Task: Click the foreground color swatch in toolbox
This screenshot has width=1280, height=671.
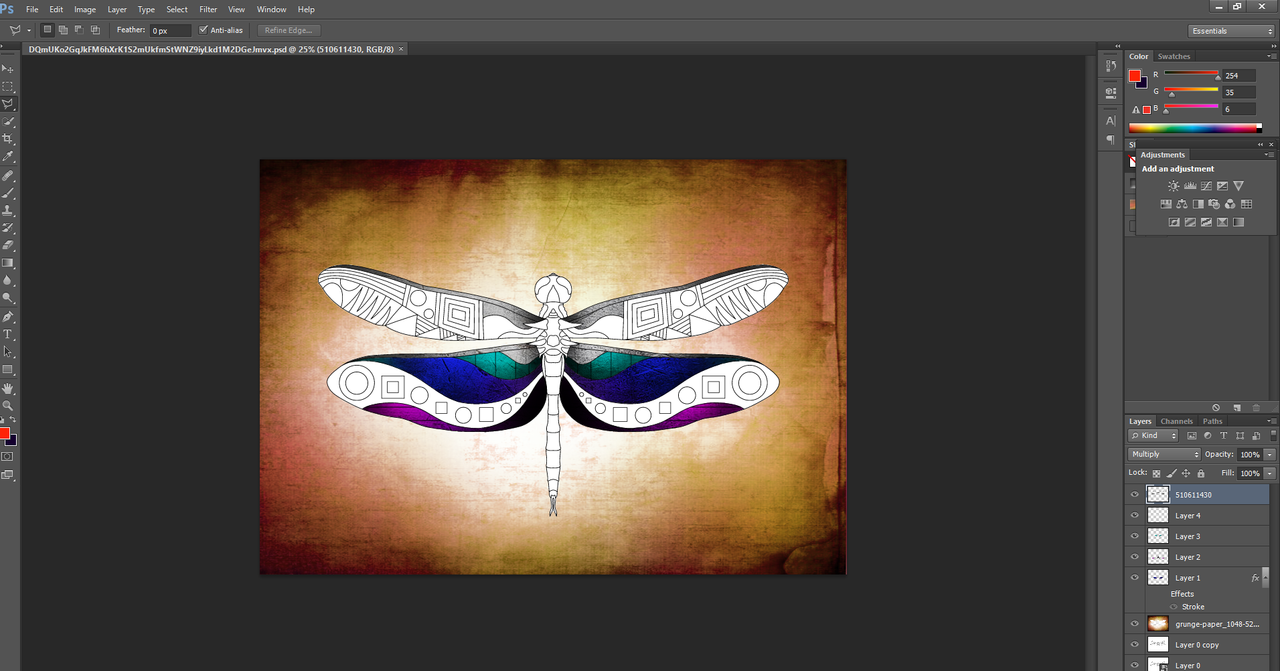Action: click(4, 433)
